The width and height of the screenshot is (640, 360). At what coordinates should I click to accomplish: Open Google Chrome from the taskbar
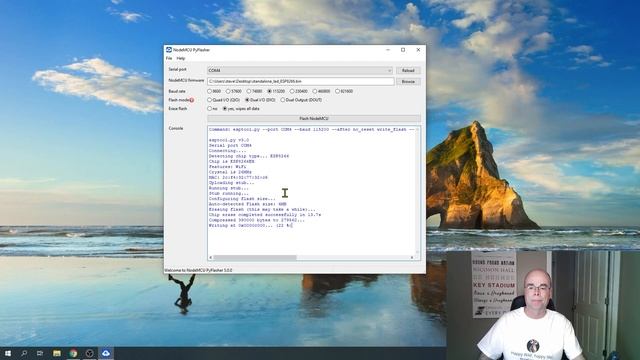coord(73,353)
